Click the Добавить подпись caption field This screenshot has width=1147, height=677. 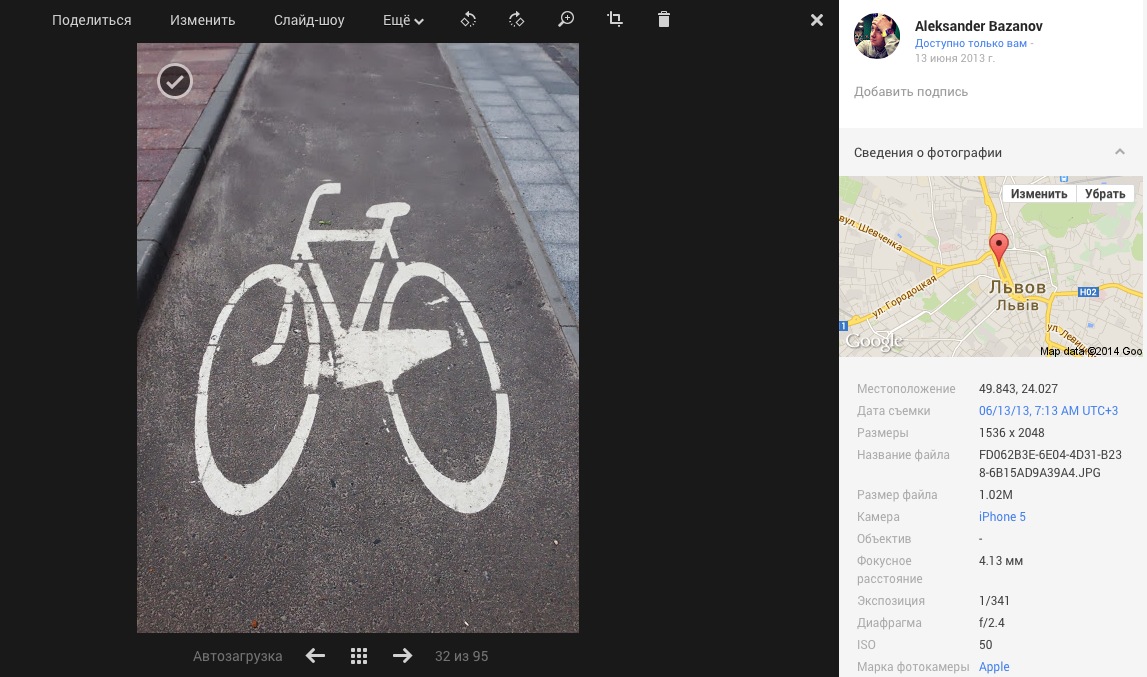click(911, 92)
